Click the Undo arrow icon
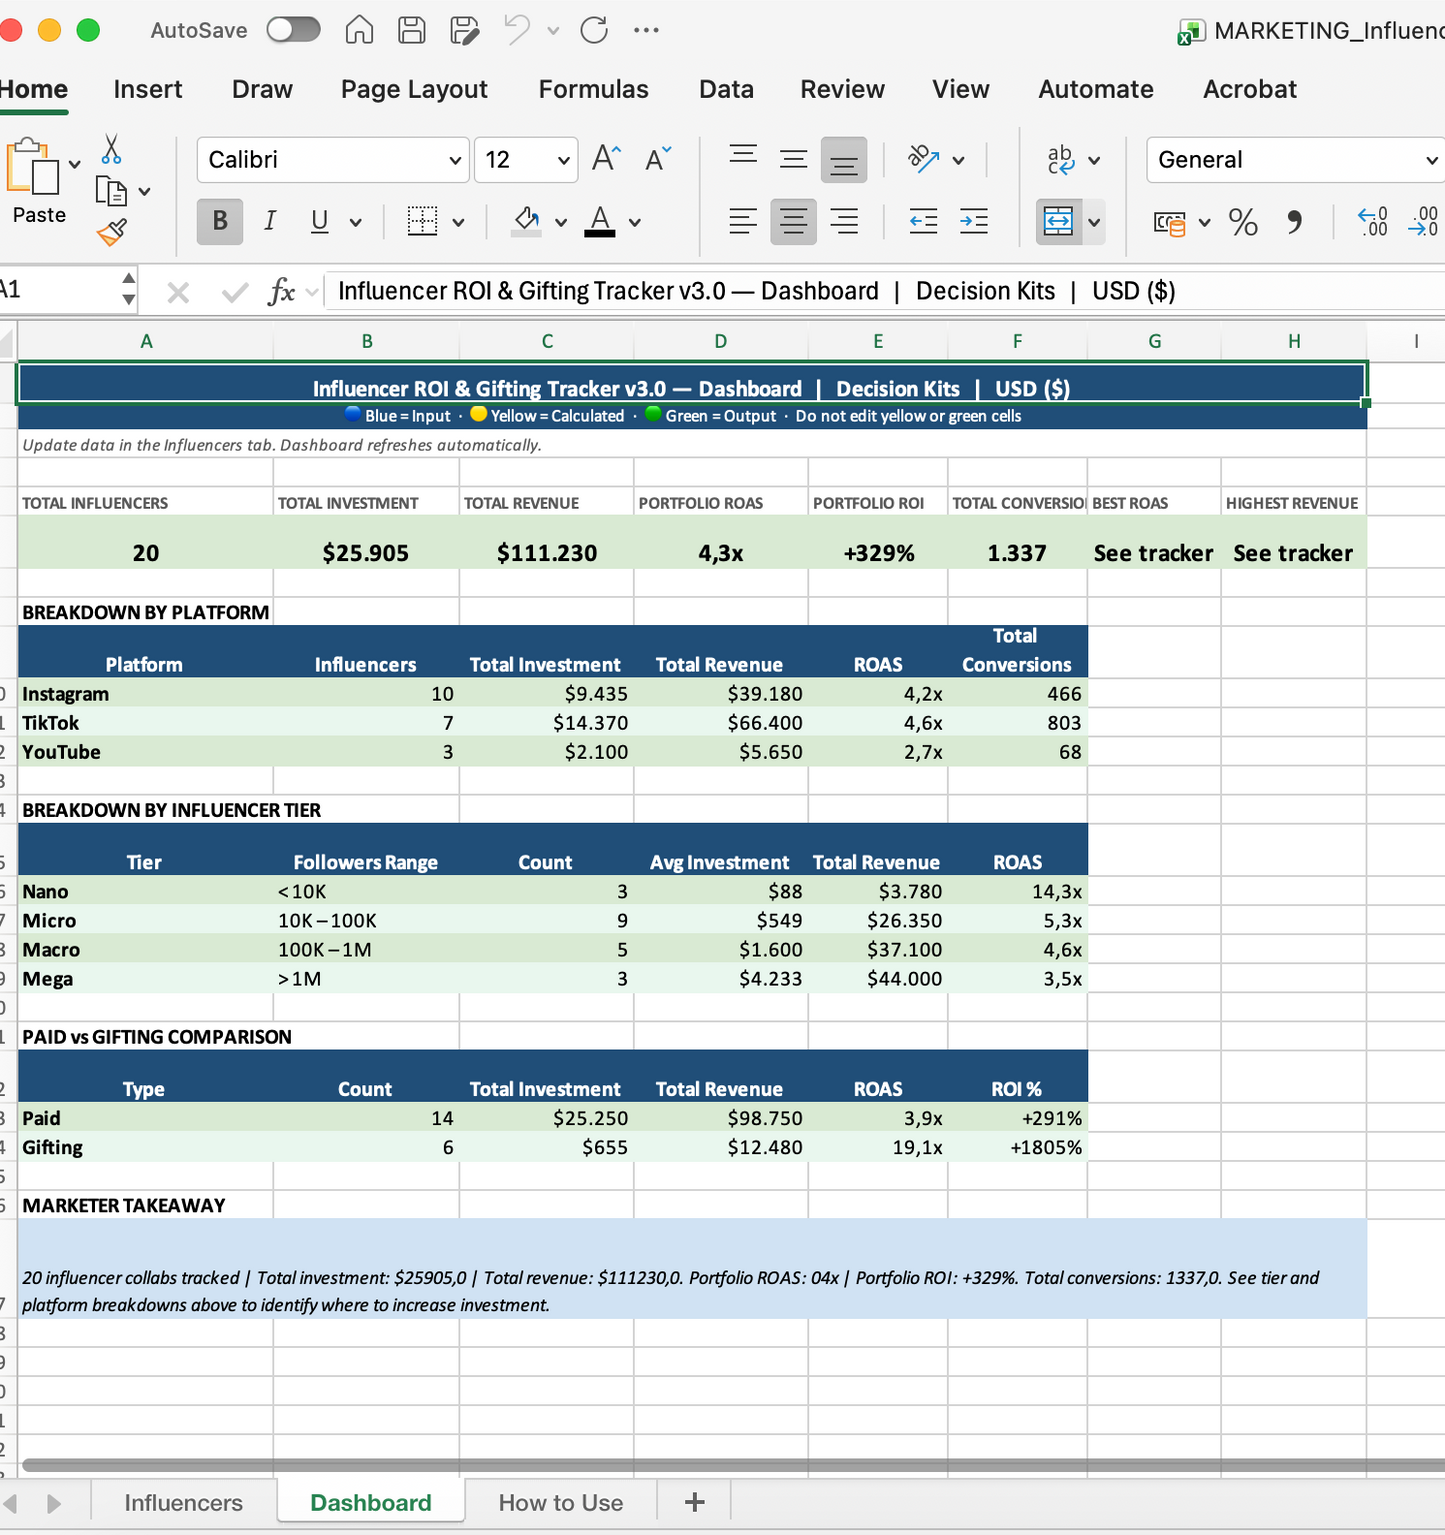The width and height of the screenshot is (1445, 1535). [x=517, y=30]
